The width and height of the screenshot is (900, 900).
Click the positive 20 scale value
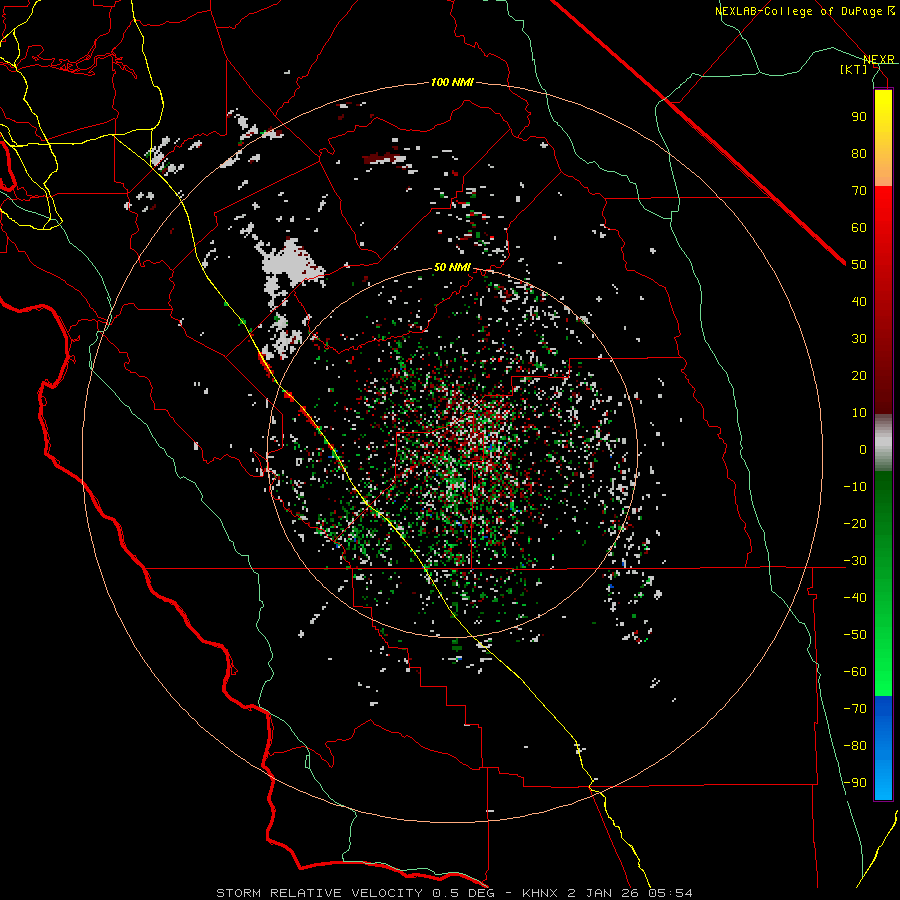click(859, 376)
